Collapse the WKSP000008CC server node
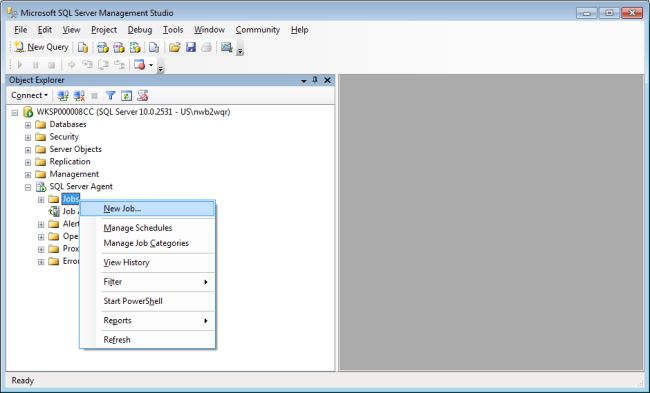This screenshot has width=650, height=393. tap(15, 112)
